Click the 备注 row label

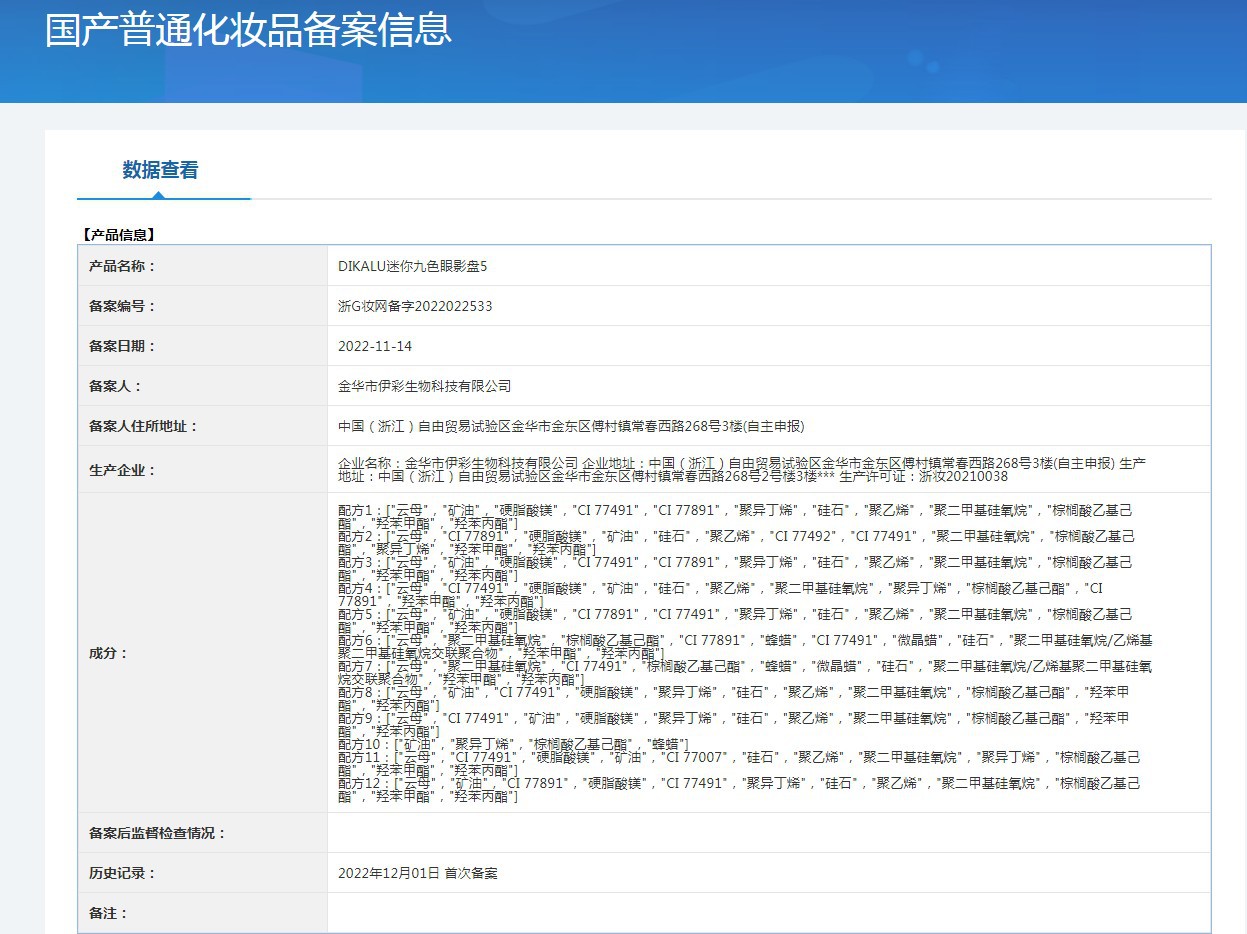pos(108,913)
